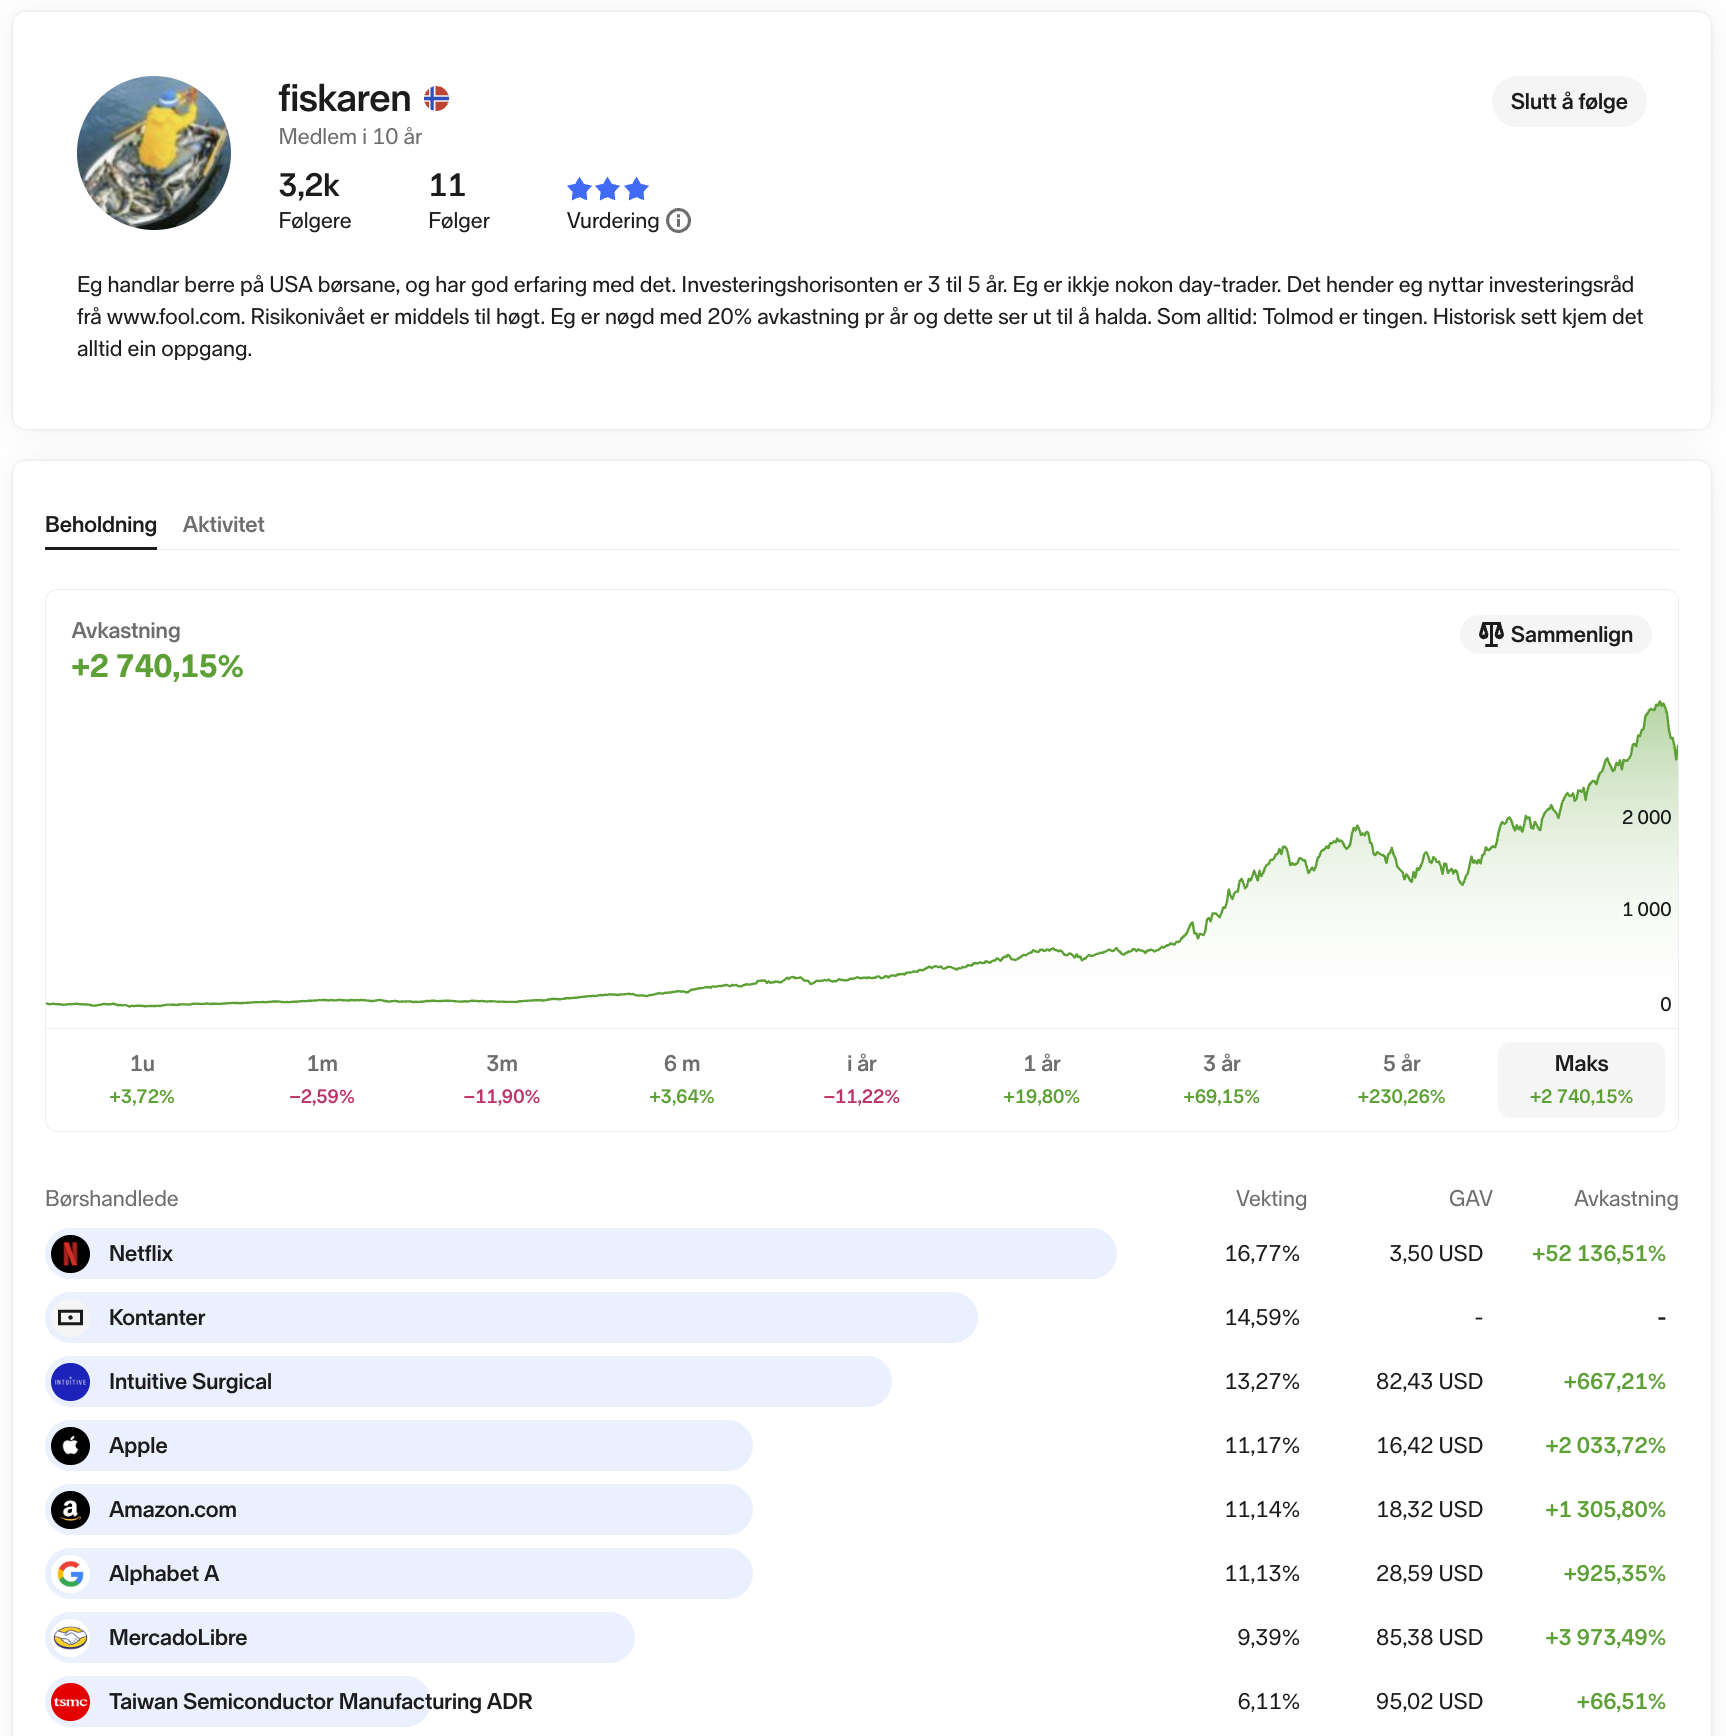The width and height of the screenshot is (1726, 1736).
Task: Select the 5 år return period
Action: coord(1401,1079)
